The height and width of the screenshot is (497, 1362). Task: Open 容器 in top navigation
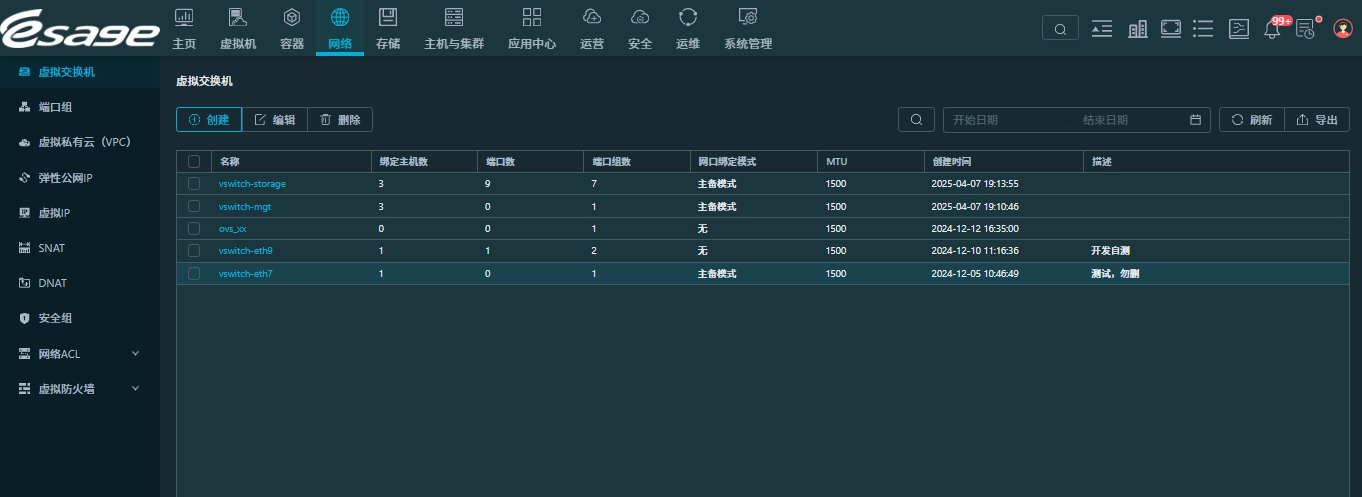click(292, 28)
